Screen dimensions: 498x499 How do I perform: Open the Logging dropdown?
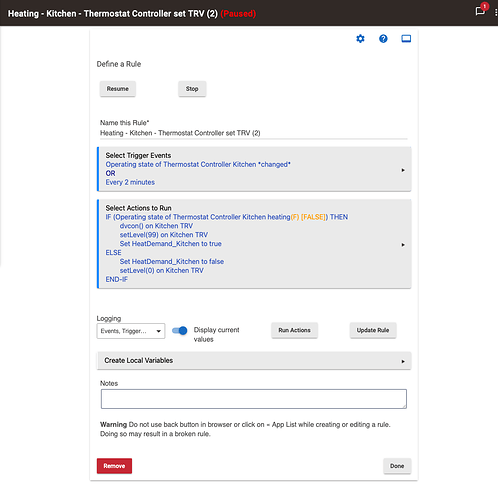[x=131, y=331]
